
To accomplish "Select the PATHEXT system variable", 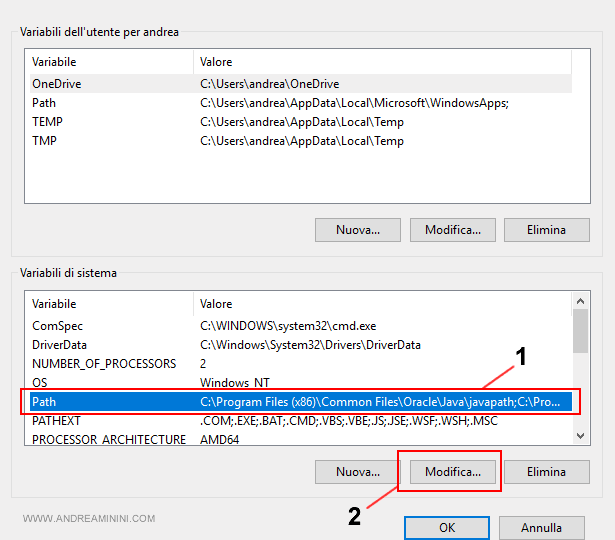I will (x=56, y=421).
